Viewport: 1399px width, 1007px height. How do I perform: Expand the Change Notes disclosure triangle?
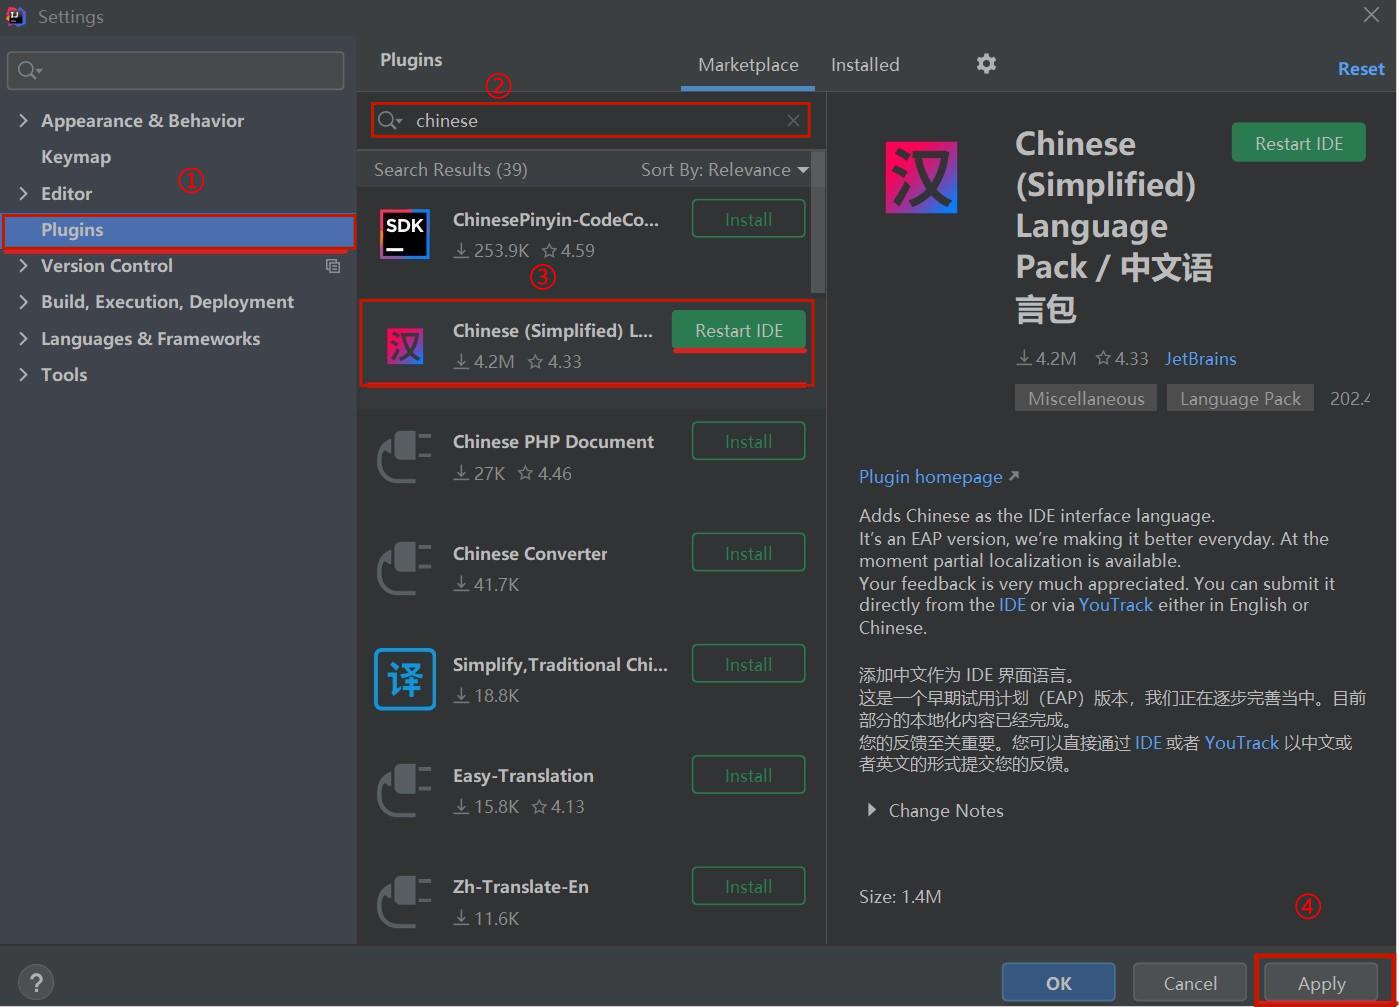[x=871, y=810]
